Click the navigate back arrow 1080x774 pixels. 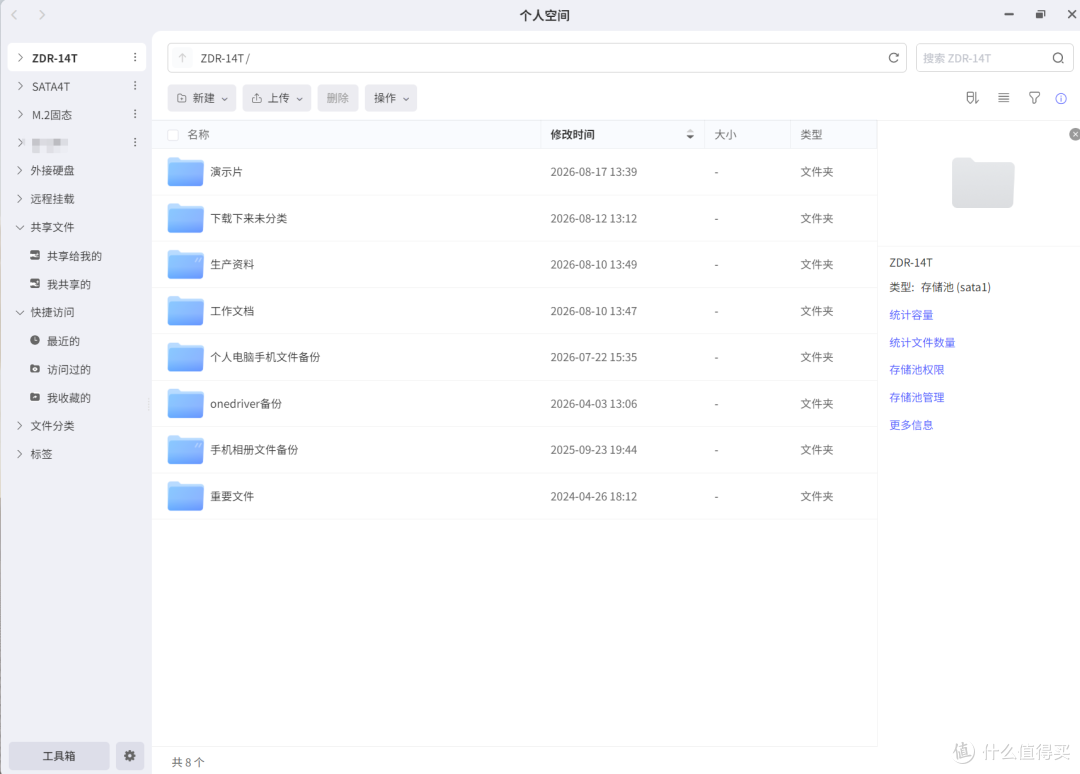click(14, 14)
